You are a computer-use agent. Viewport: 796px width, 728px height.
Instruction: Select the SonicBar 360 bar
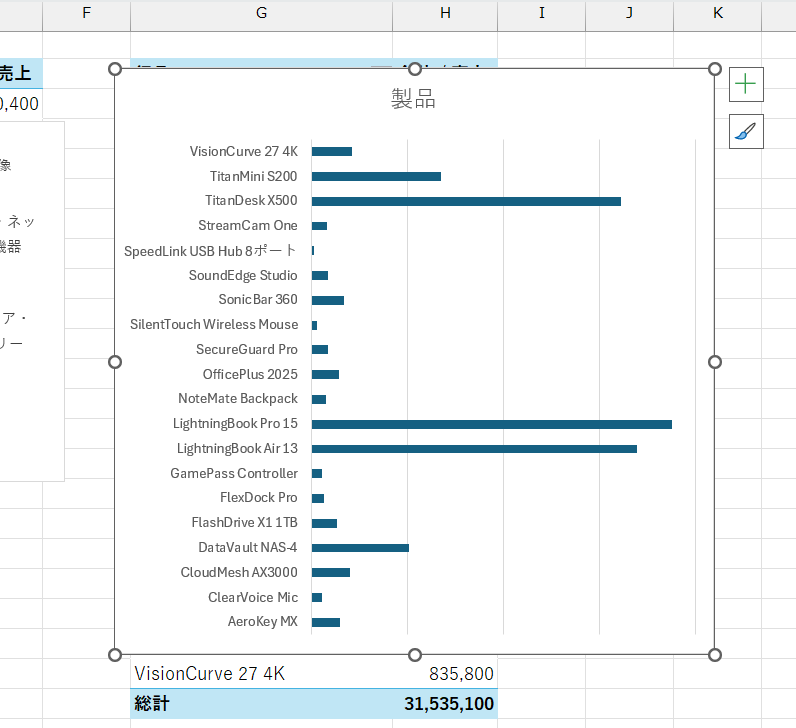[327, 301]
